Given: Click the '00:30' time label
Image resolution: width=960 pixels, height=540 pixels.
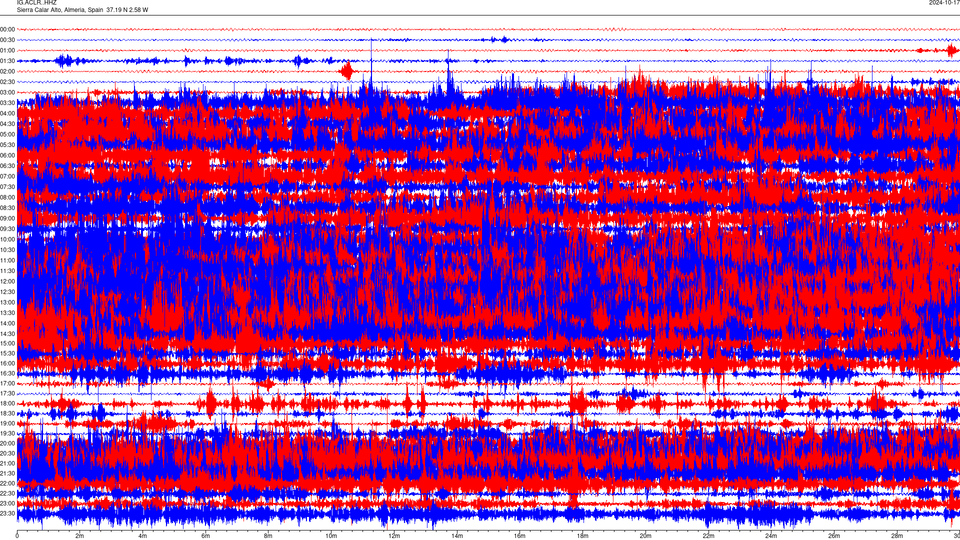Looking at the screenshot, I should [8, 40].
